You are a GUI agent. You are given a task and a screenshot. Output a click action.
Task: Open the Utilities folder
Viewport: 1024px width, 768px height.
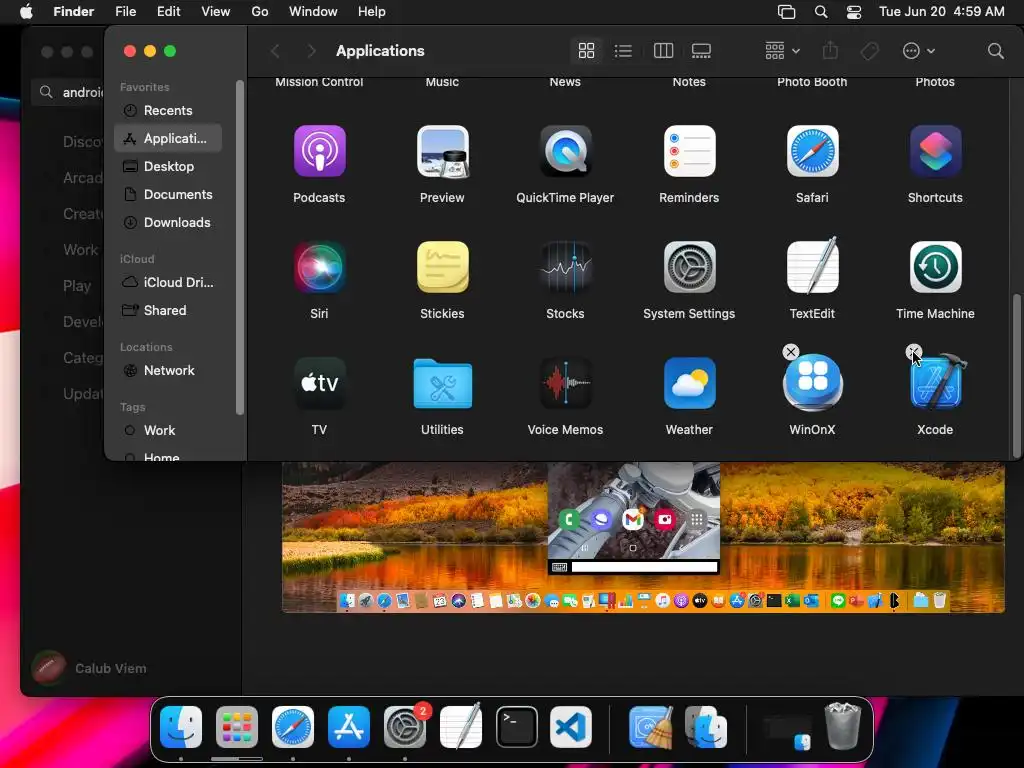pos(443,383)
